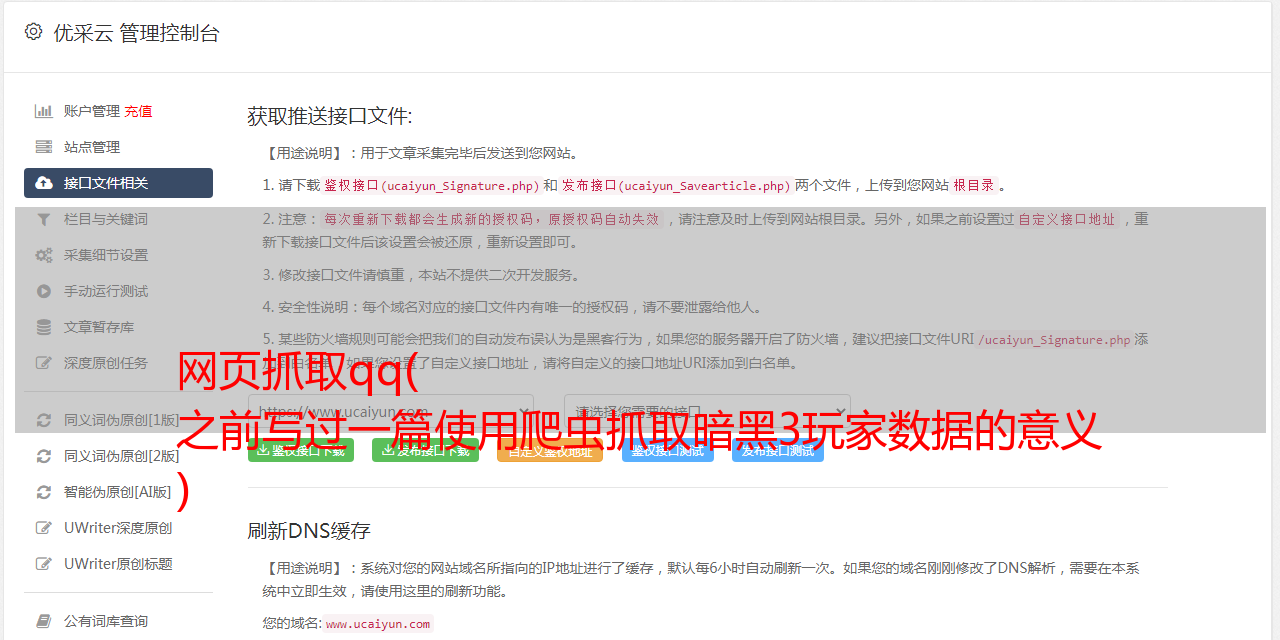Open 手动运行测试 page
The image size is (1280, 640).
coord(106,291)
